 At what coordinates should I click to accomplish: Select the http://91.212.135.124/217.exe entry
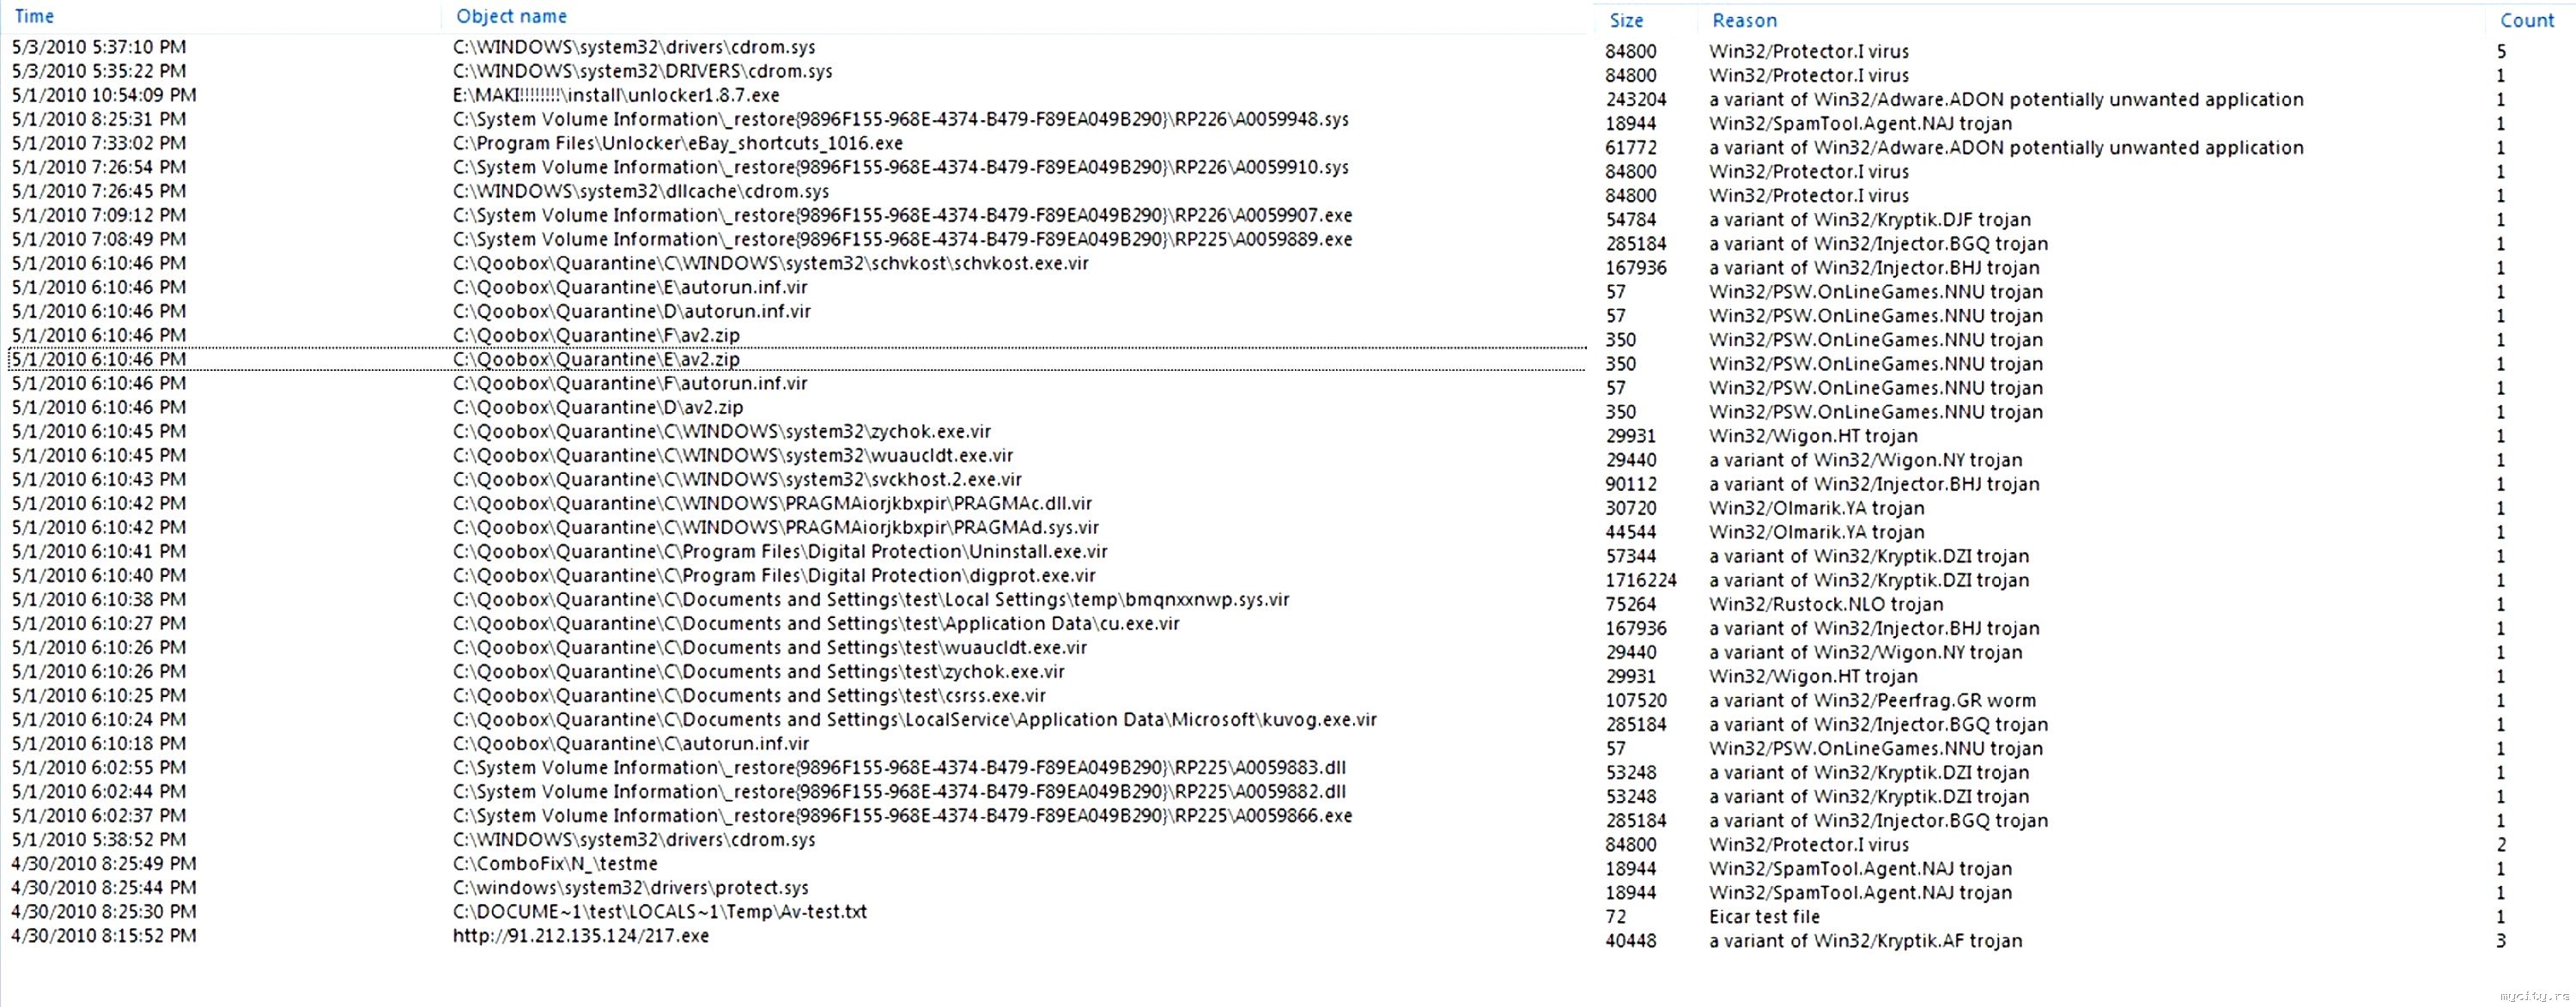click(797, 935)
